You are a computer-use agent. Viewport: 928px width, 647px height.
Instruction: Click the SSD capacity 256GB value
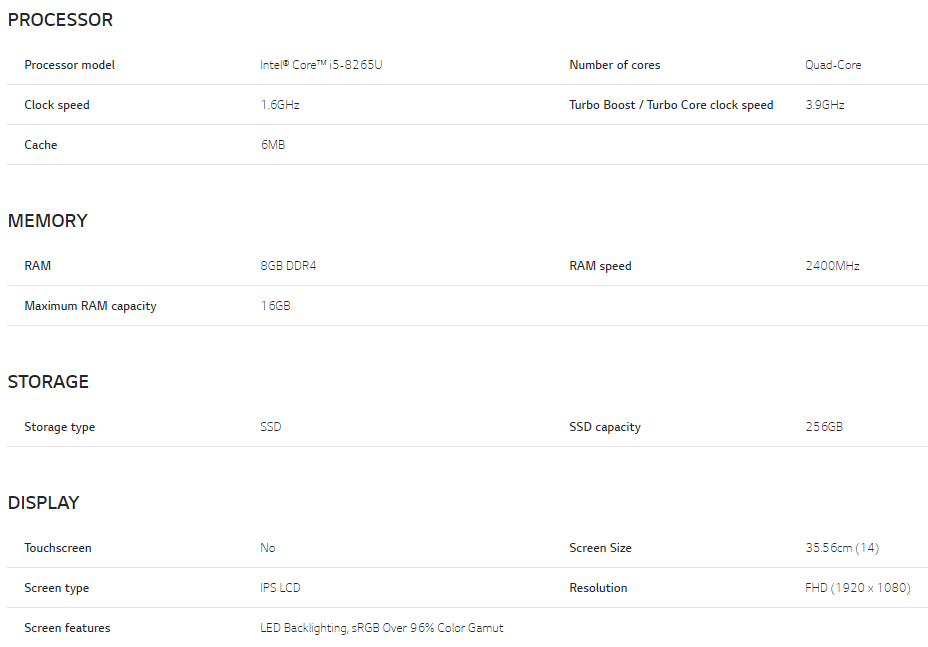click(824, 427)
